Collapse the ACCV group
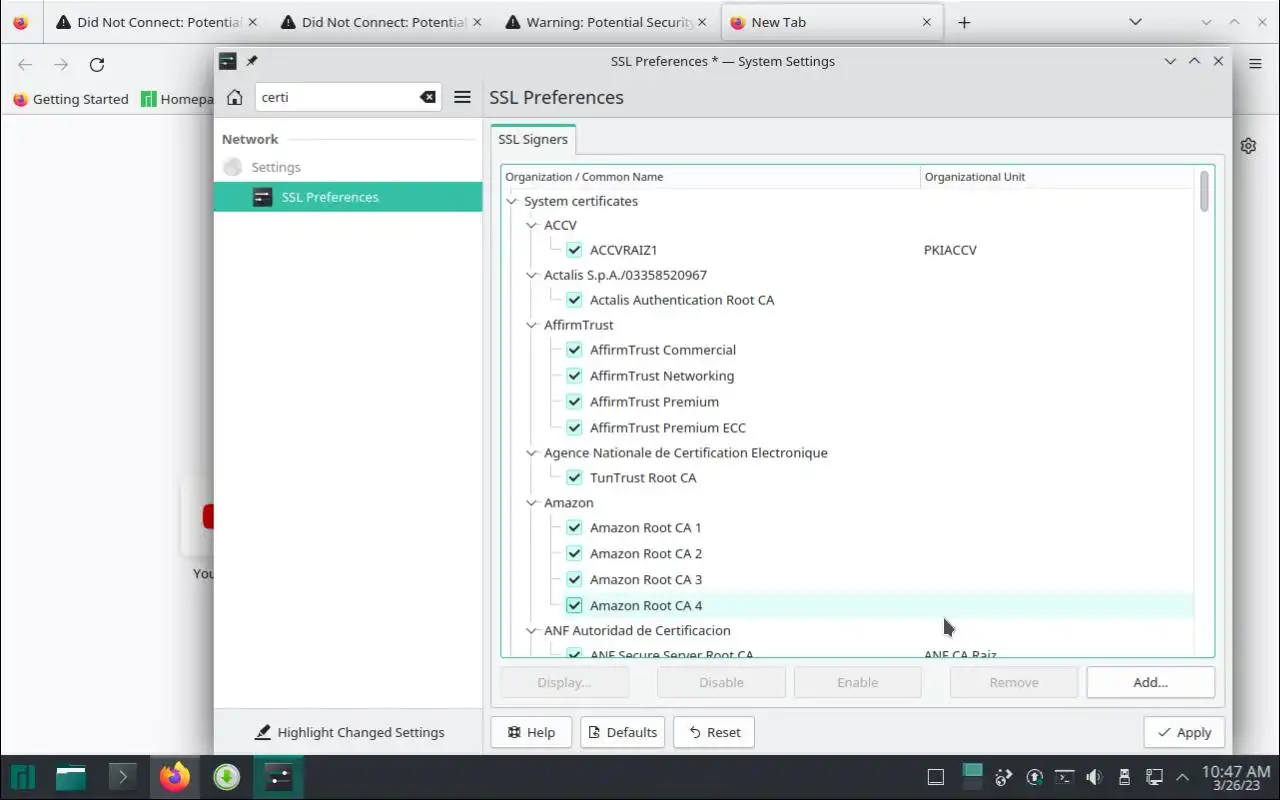This screenshot has width=1280, height=800. 531,226
